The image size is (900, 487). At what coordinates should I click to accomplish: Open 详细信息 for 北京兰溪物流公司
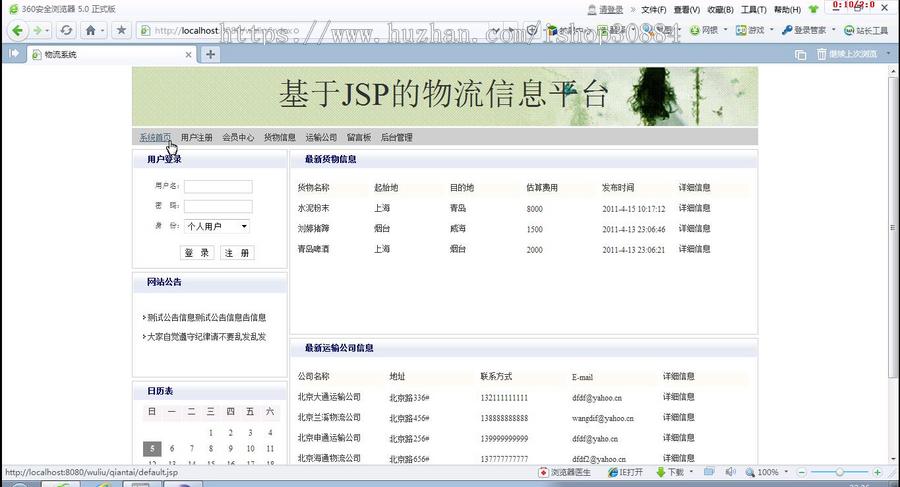(x=679, y=418)
